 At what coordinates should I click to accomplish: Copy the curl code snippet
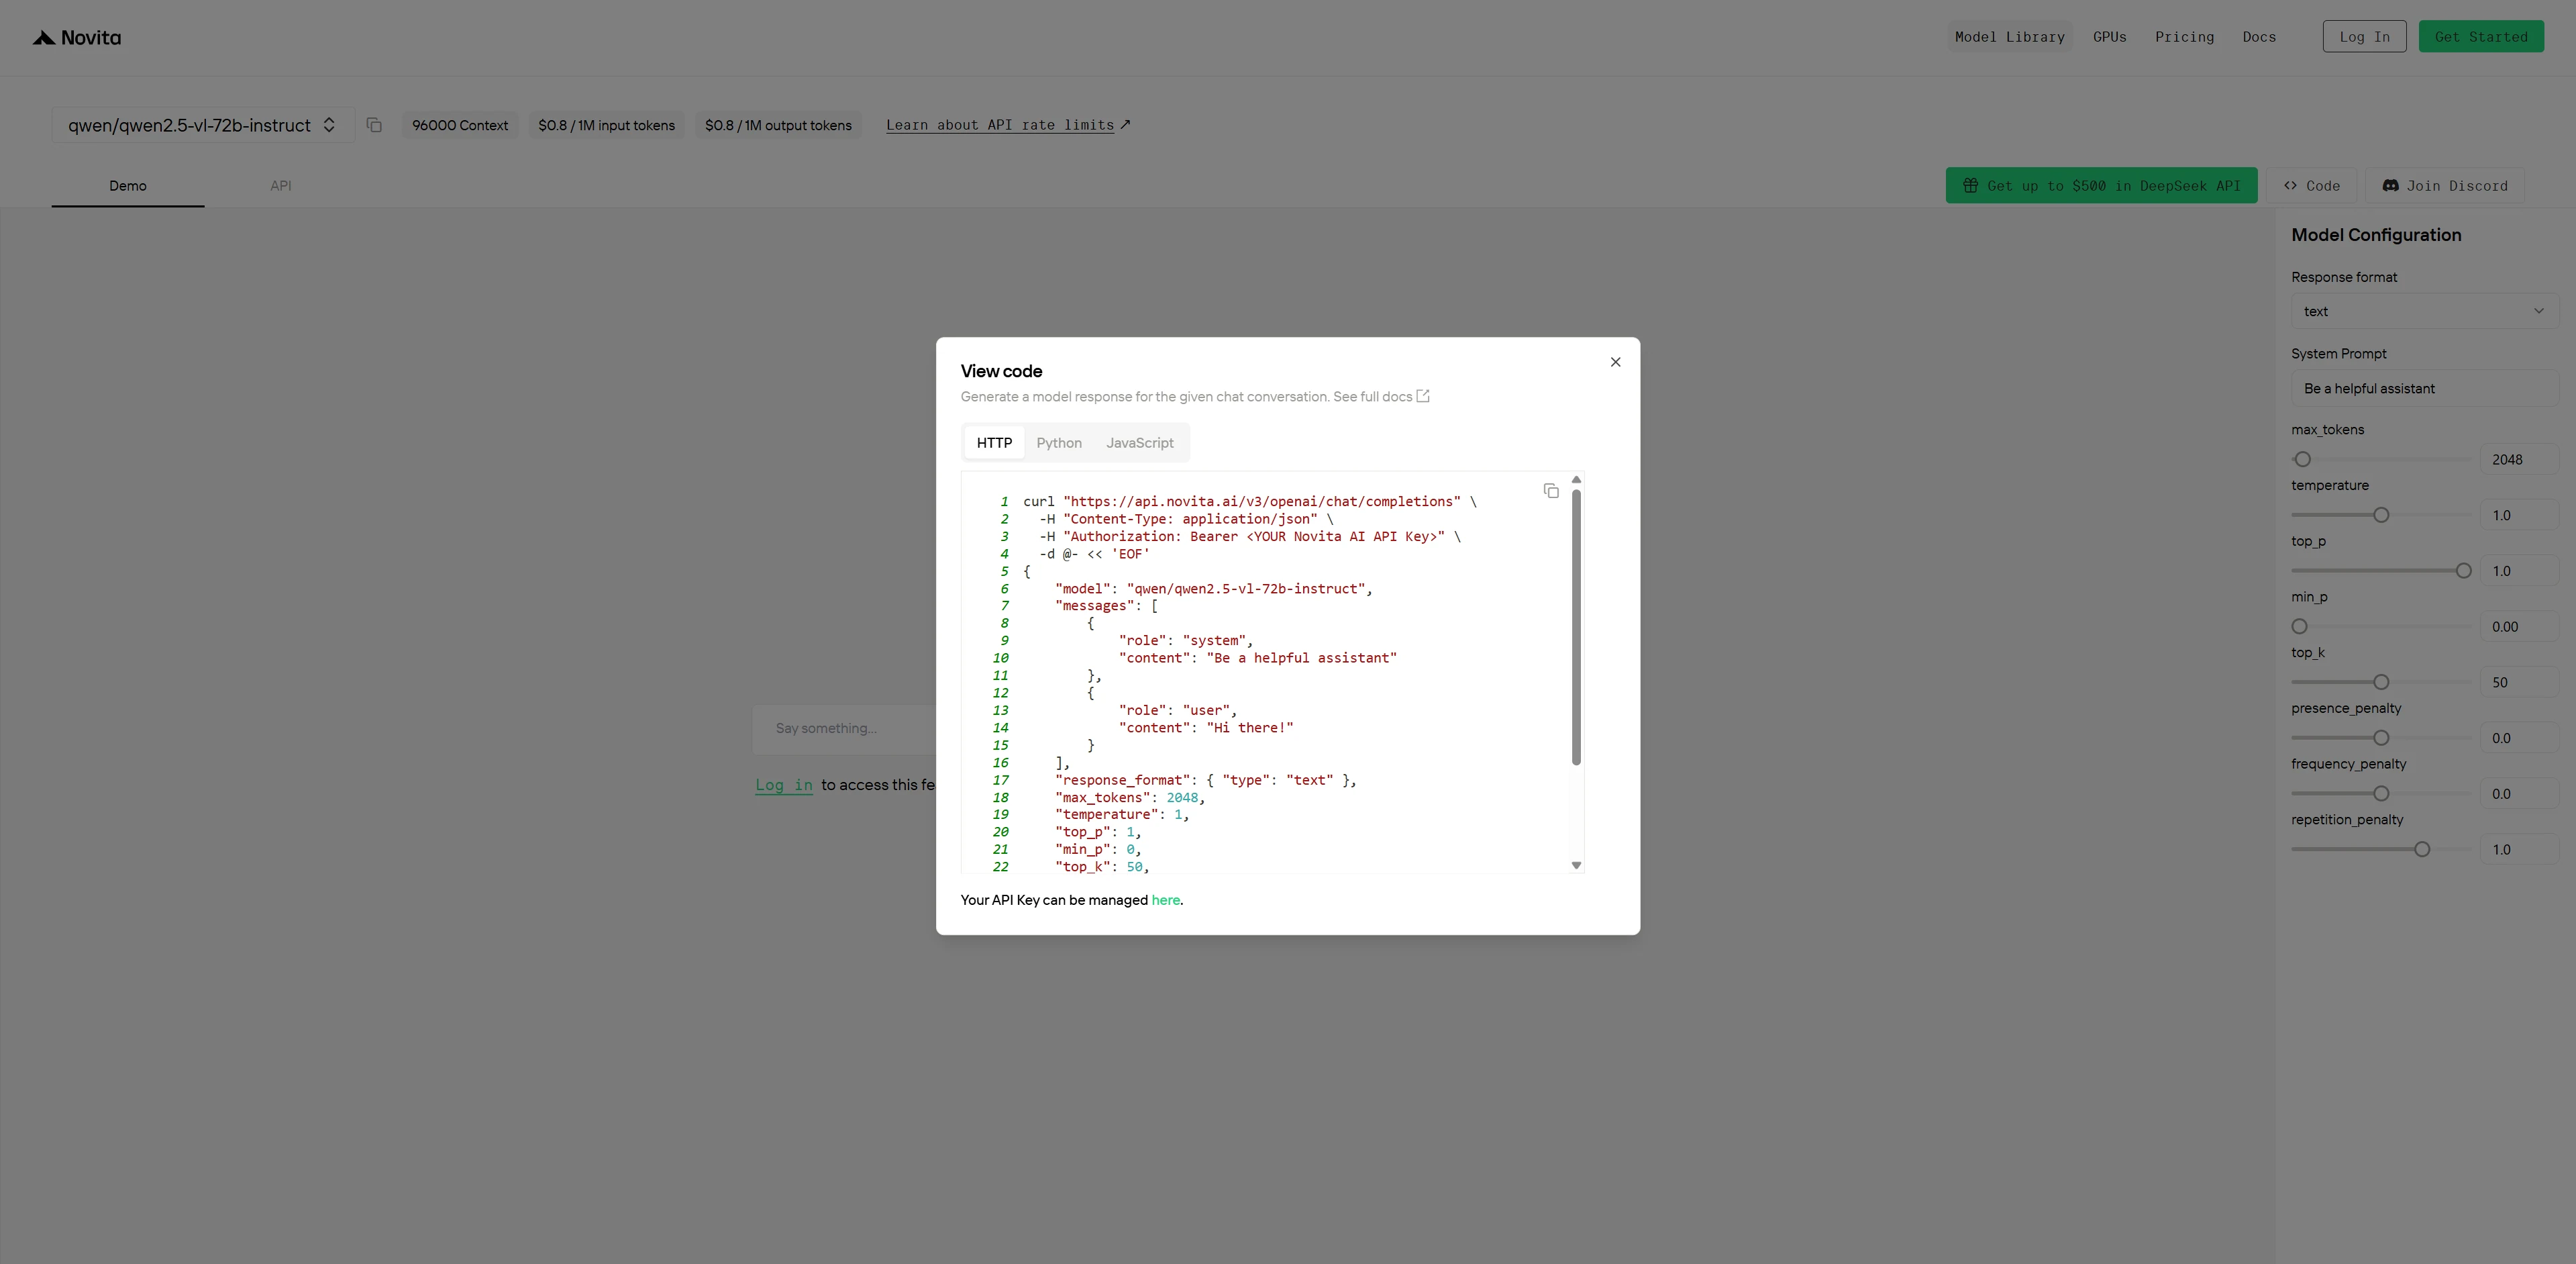click(1551, 490)
